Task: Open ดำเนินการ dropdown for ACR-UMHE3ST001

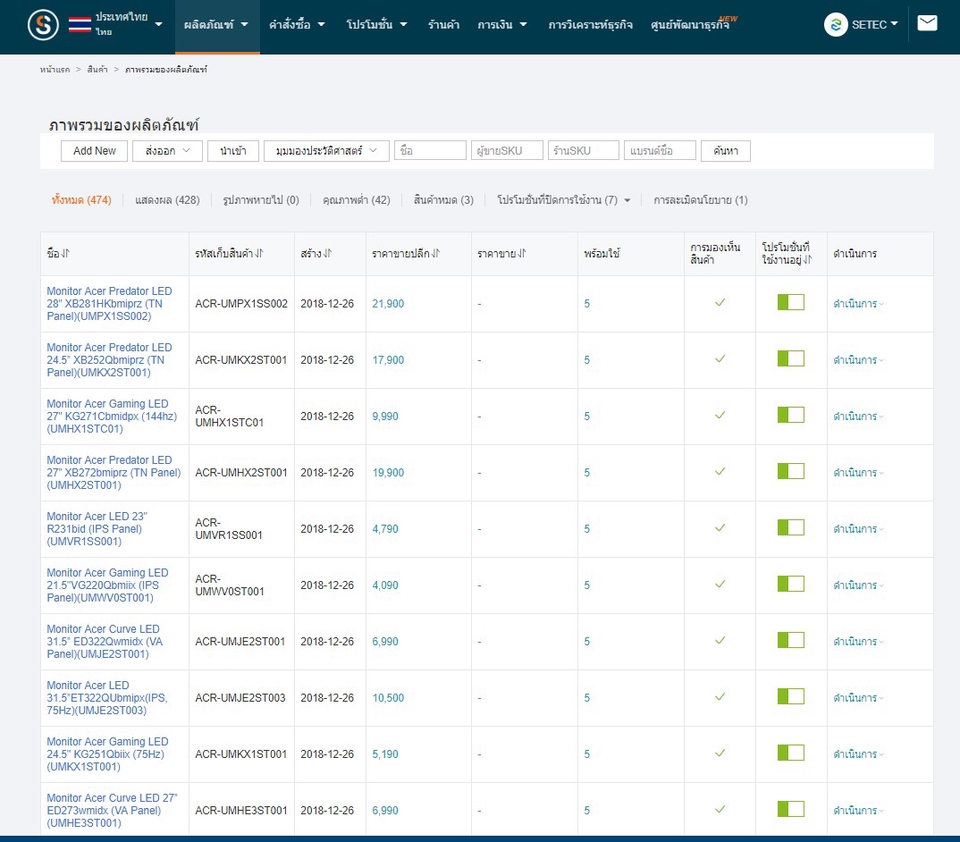Action: [x=858, y=811]
